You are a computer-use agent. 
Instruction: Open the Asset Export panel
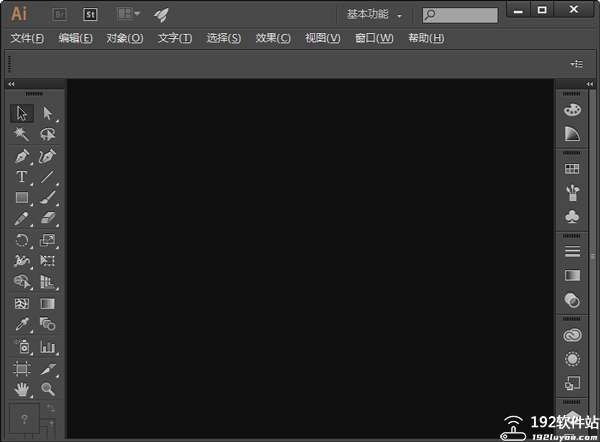[572, 383]
